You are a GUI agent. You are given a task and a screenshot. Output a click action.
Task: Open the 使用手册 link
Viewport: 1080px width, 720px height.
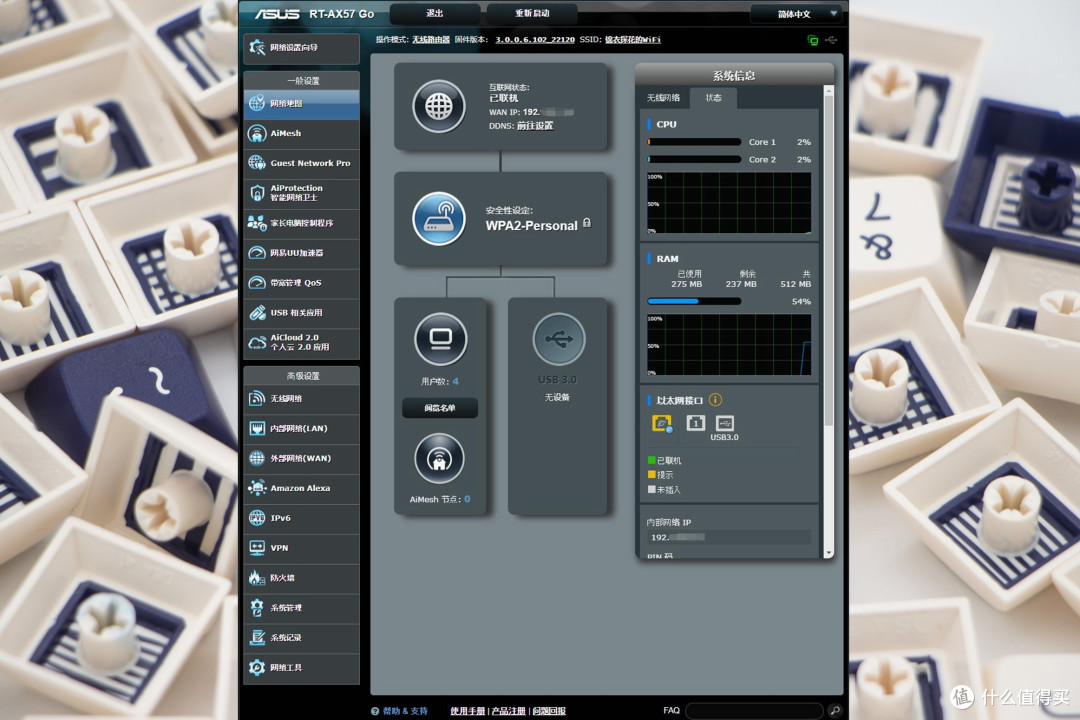468,711
